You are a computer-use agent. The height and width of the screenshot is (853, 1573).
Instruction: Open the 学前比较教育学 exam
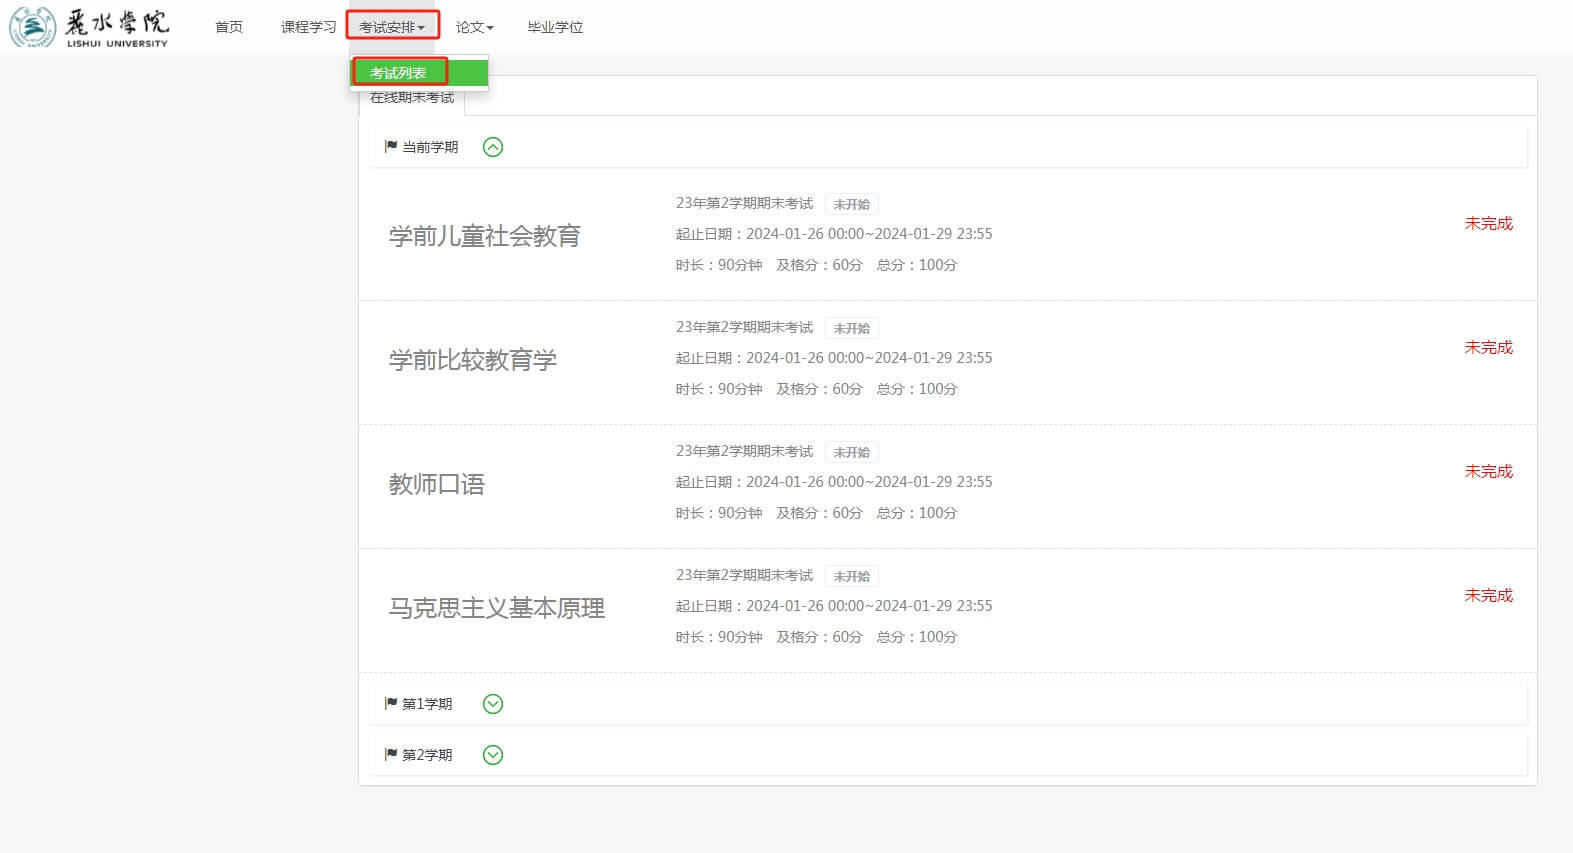click(x=473, y=360)
